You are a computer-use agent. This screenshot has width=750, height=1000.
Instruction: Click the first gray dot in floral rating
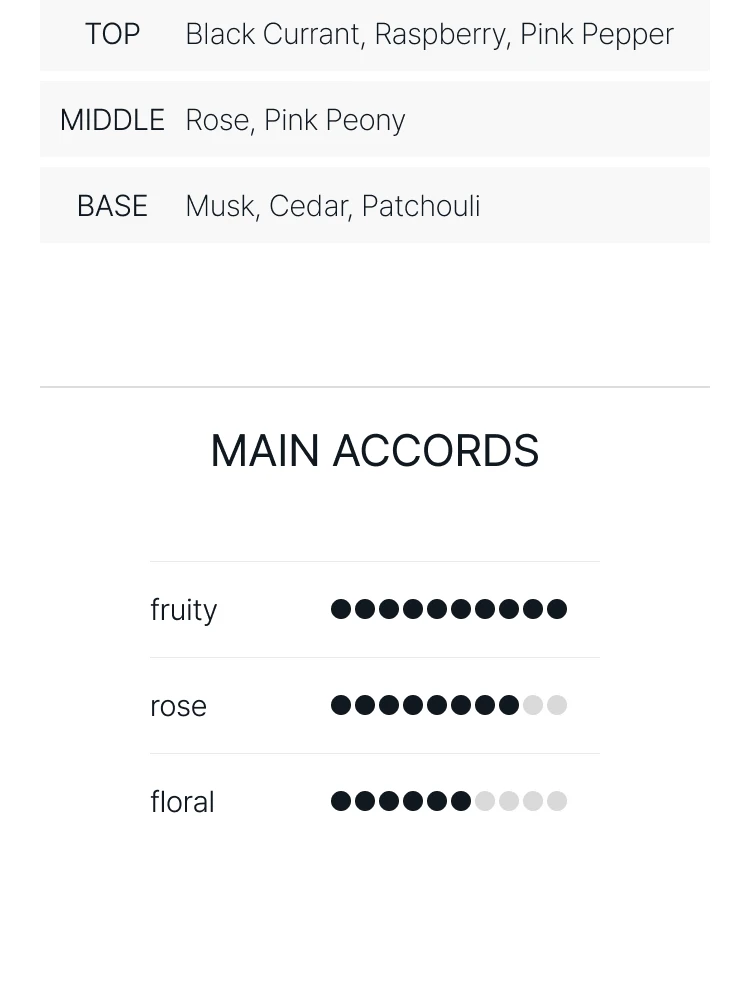[485, 801]
